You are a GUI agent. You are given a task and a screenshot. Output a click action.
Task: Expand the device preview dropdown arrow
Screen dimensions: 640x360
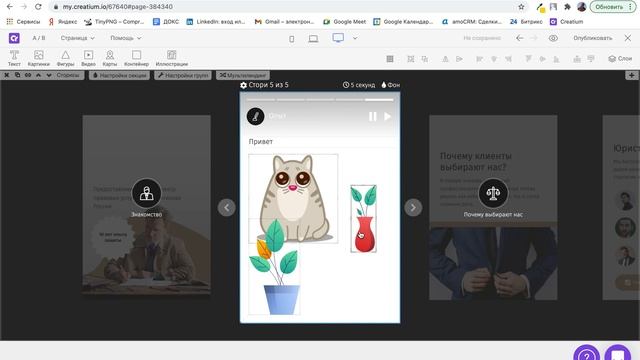(x=355, y=38)
